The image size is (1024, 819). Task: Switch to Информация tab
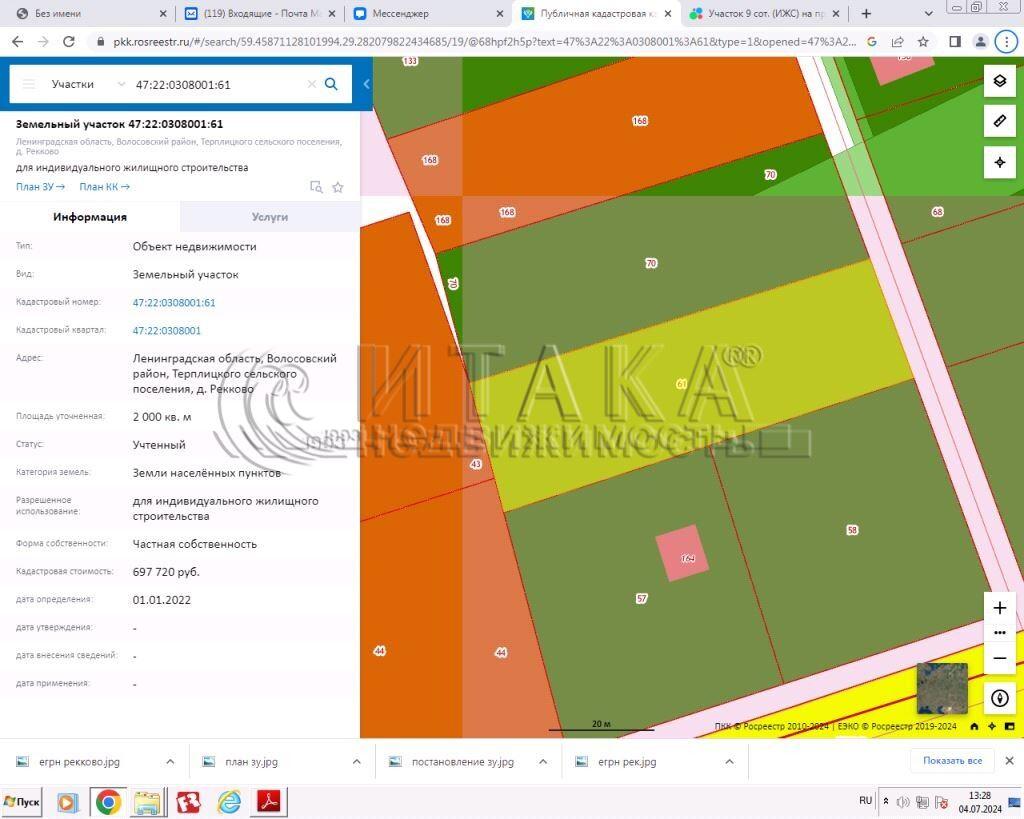point(89,217)
